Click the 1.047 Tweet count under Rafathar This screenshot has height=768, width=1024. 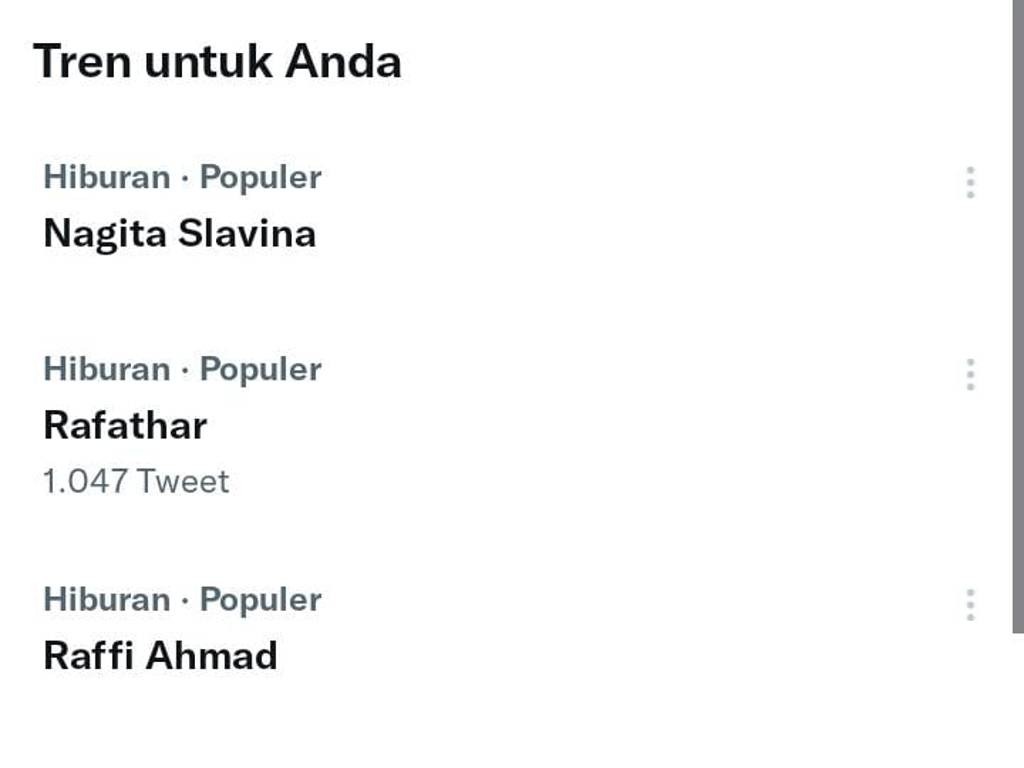(x=136, y=482)
